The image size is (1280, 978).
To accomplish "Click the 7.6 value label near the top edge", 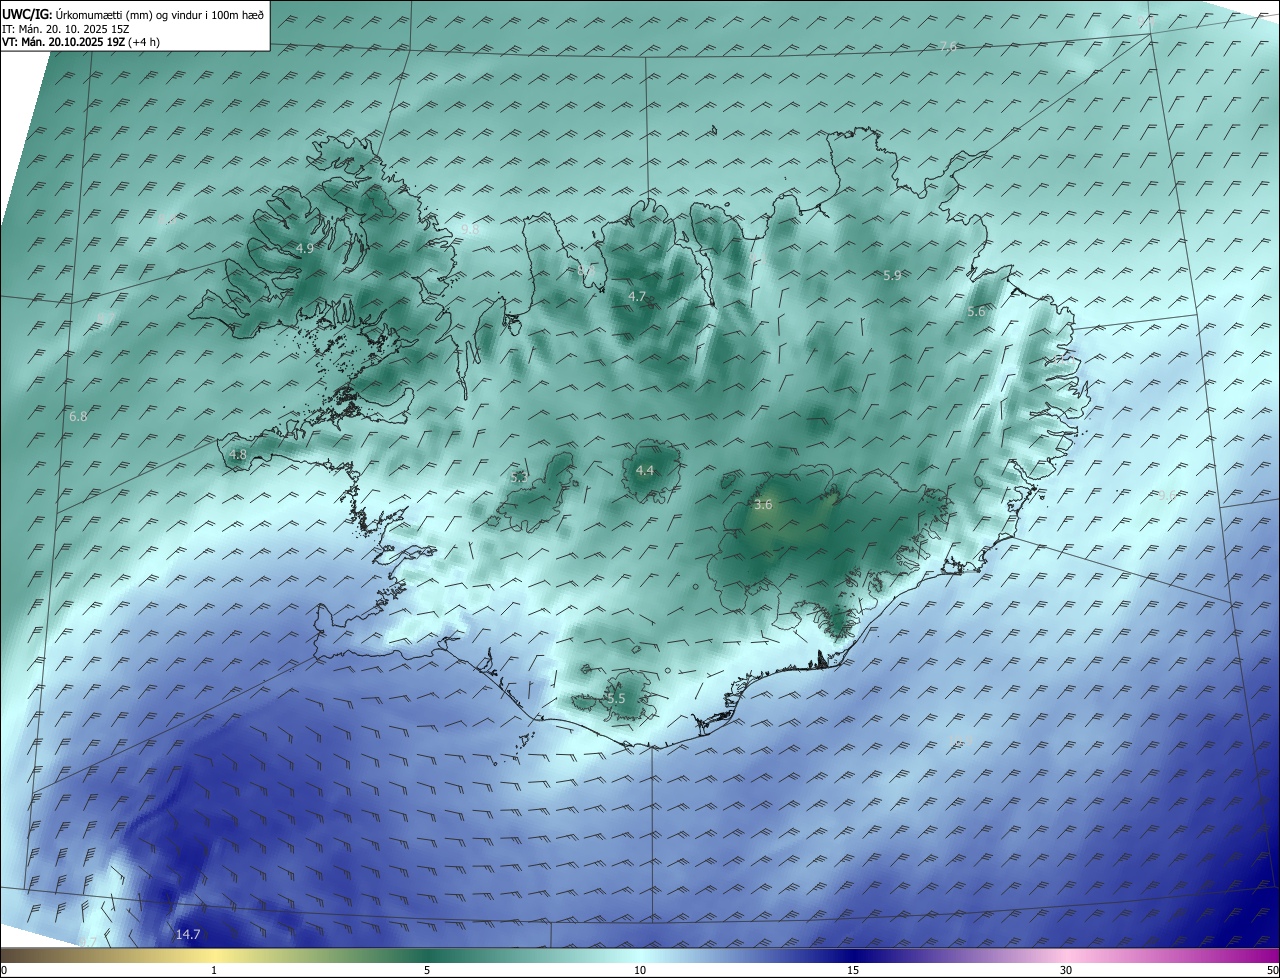I will 949,47.
